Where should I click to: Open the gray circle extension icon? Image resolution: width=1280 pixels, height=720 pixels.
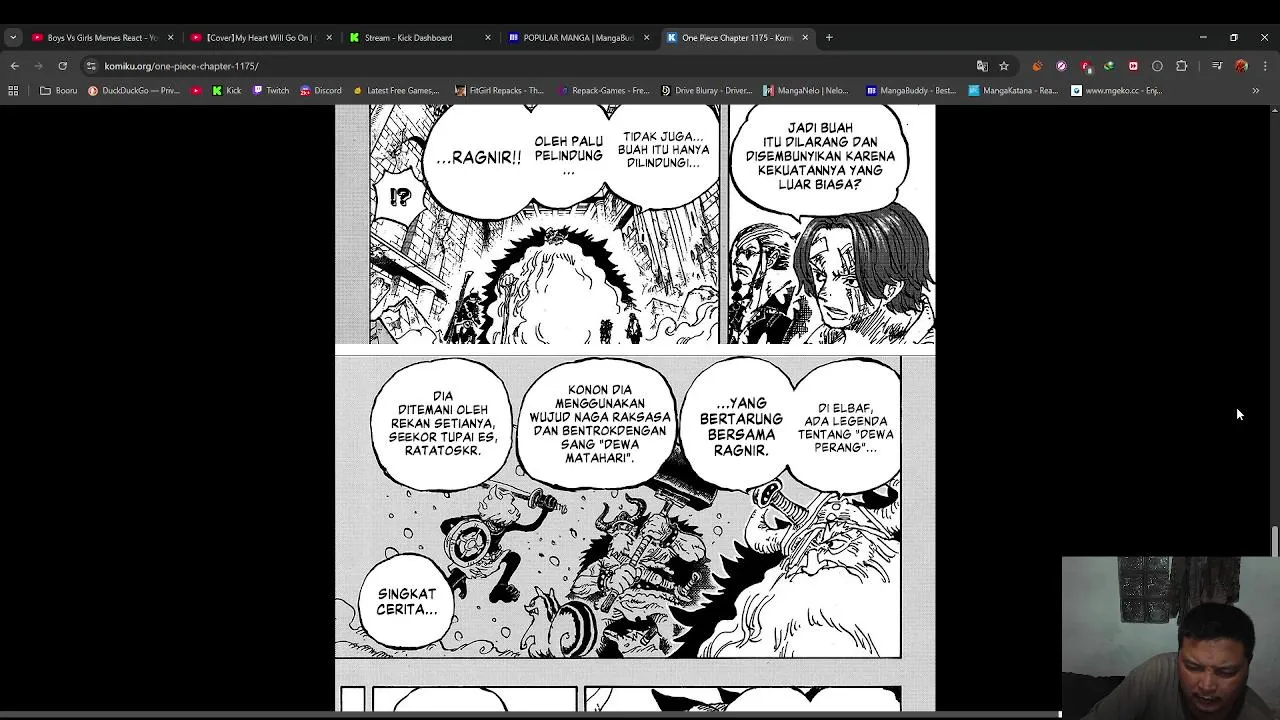point(1157,66)
